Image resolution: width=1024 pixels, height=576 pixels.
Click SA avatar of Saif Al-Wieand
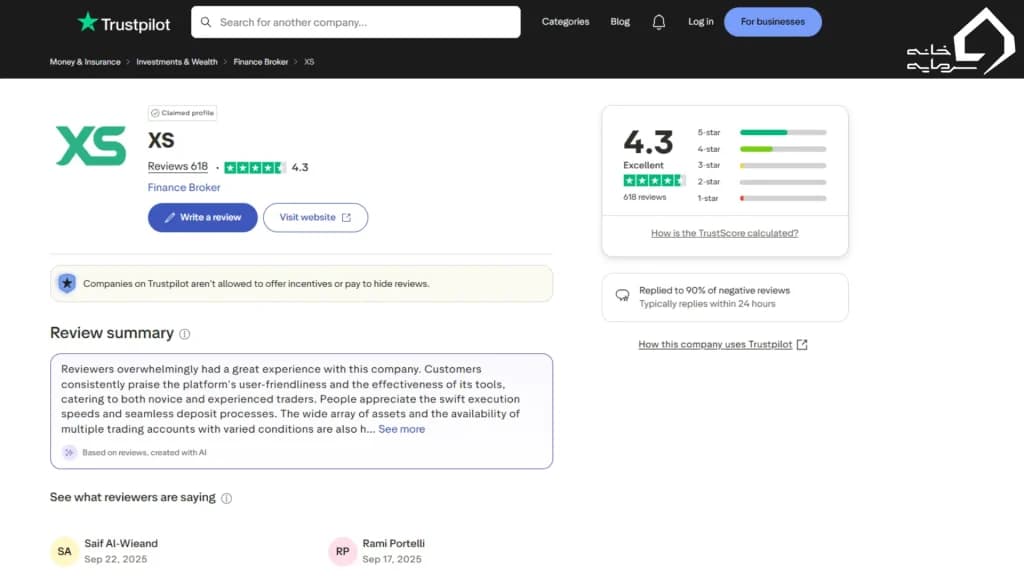pos(65,552)
